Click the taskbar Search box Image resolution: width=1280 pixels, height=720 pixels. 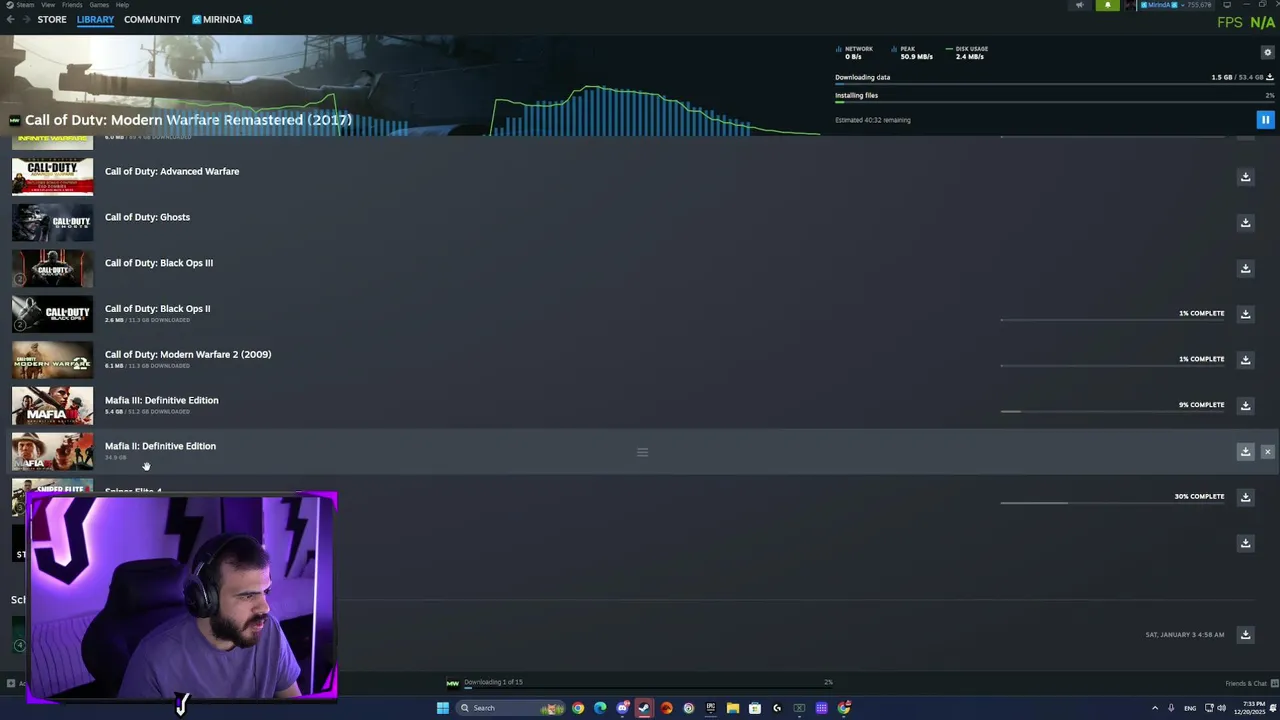pos(510,708)
